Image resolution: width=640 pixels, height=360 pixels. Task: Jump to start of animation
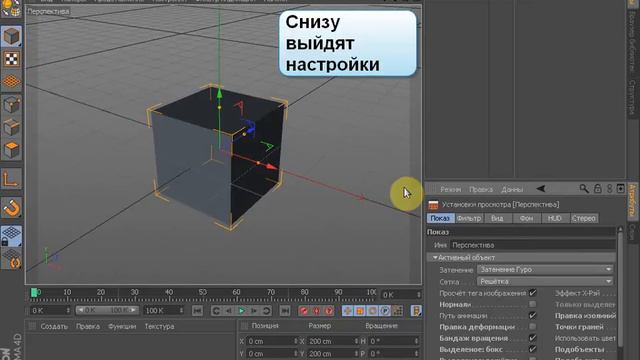pos(198,311)
